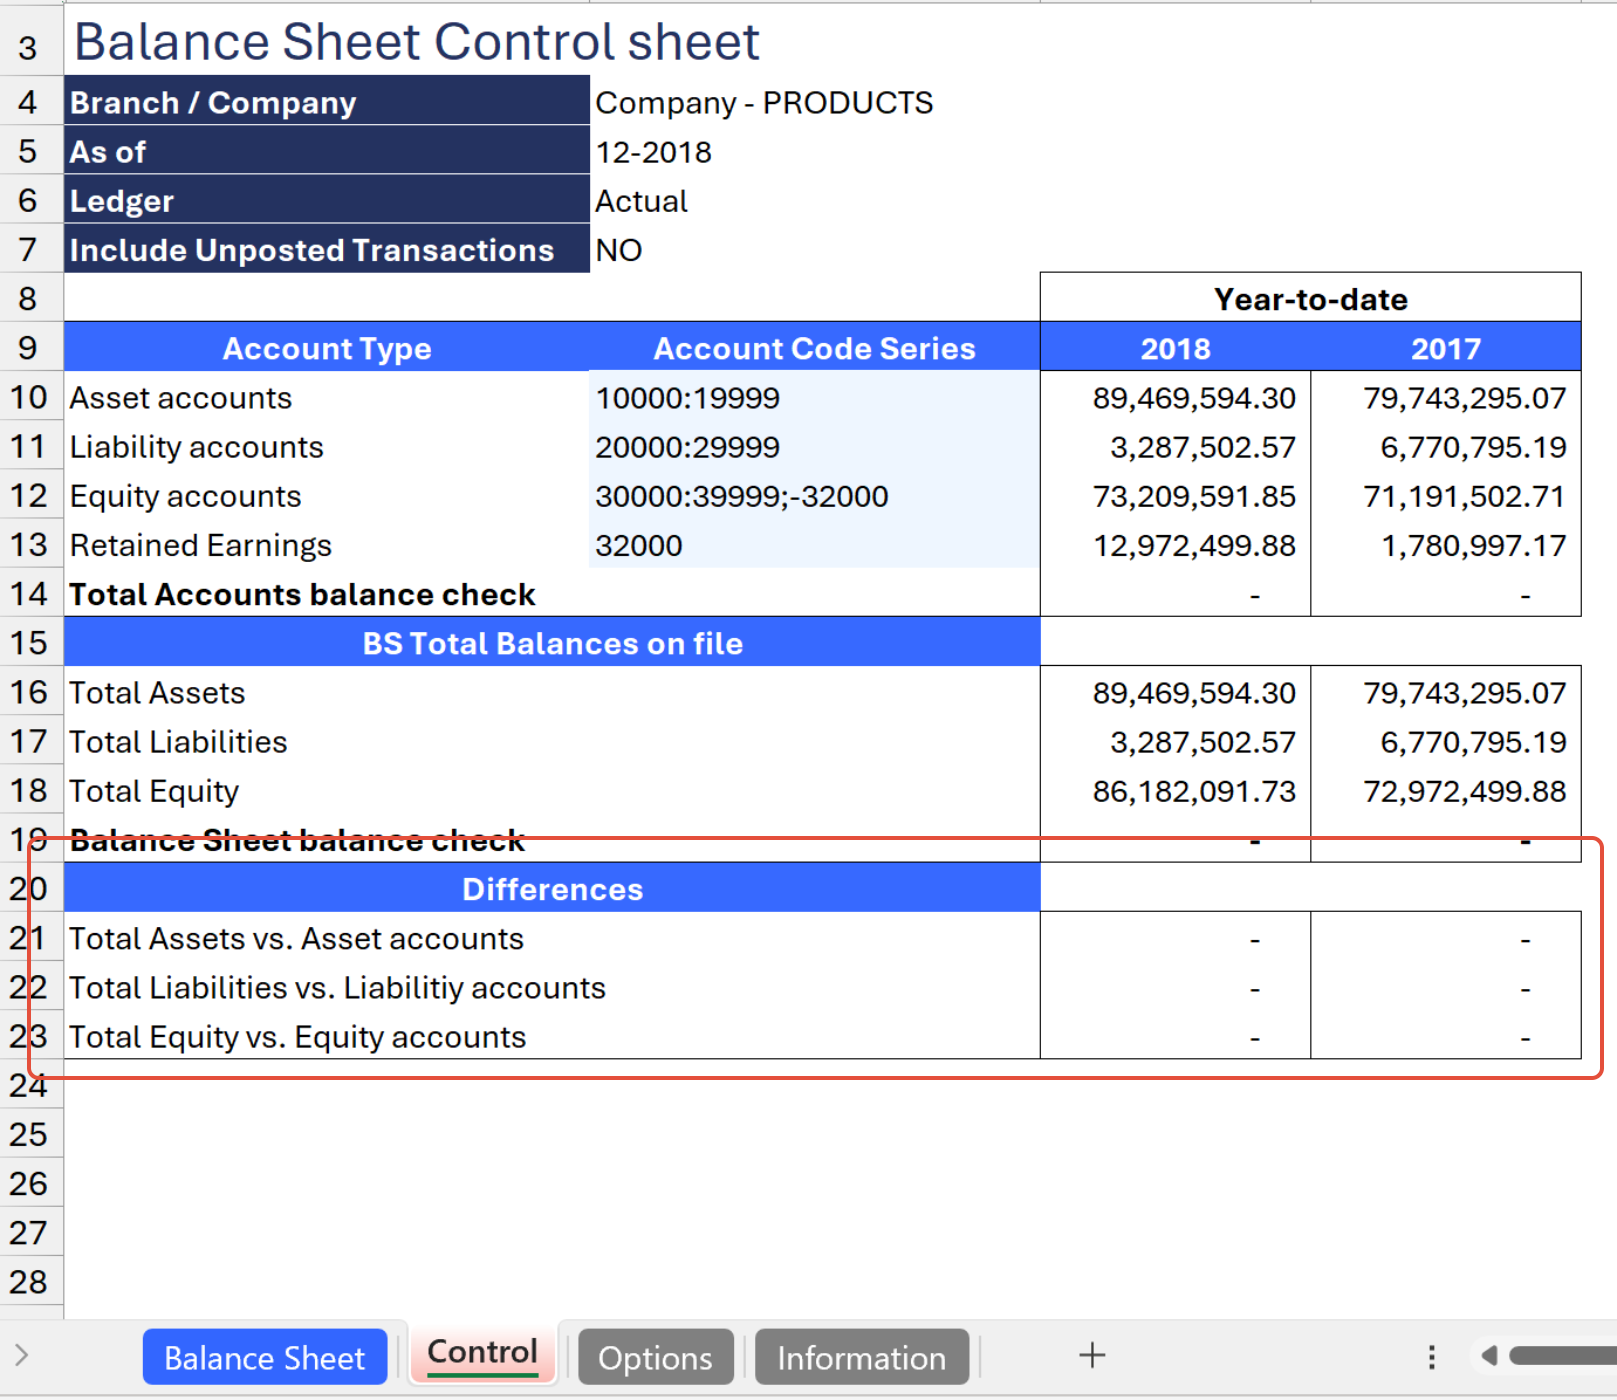The height and width of the screenshot is (1400, 1617).
Task: Select the 72,972,499.88 Total Equity cell
Action: tap(1446, 790)
